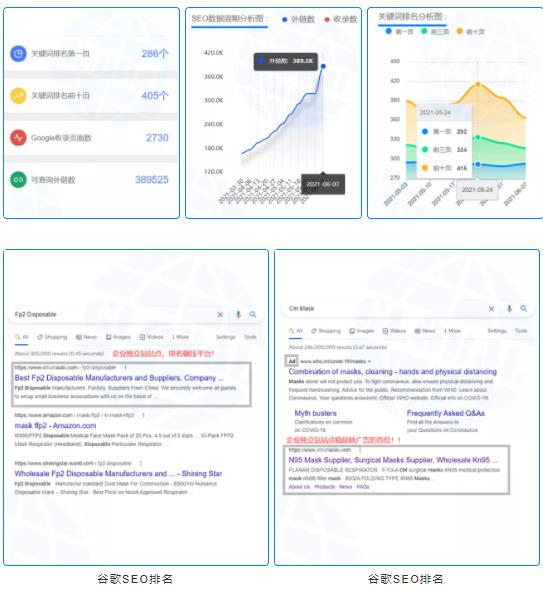The width and height of the screenshot is (543, 592).
Task: Open Settings in Cm Mask results
Action: 497,331
